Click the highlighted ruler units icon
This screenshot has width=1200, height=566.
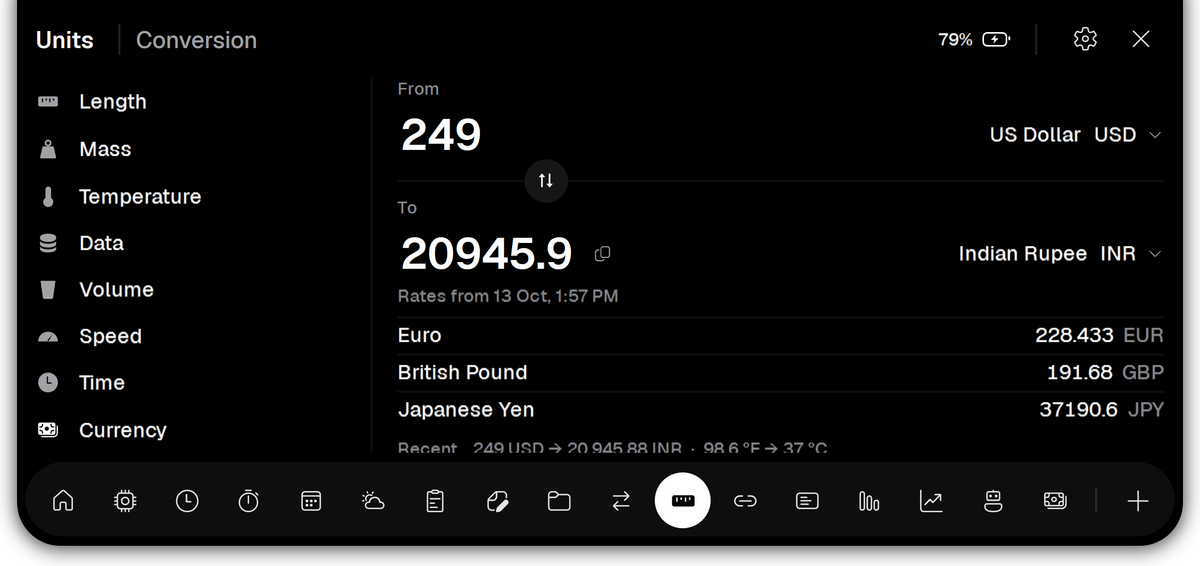pyautogui.click(x=683, y=501)
